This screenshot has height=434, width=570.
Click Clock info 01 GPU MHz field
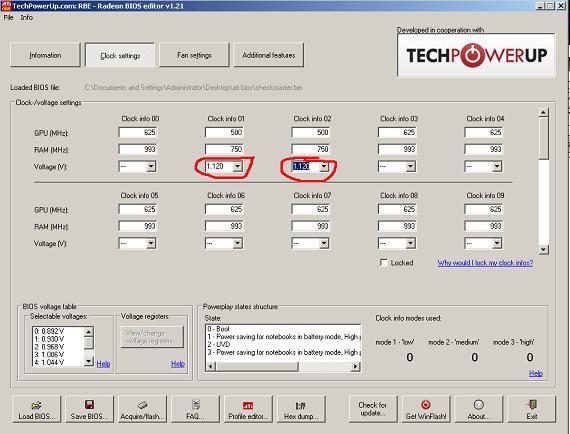pos(224,132)
